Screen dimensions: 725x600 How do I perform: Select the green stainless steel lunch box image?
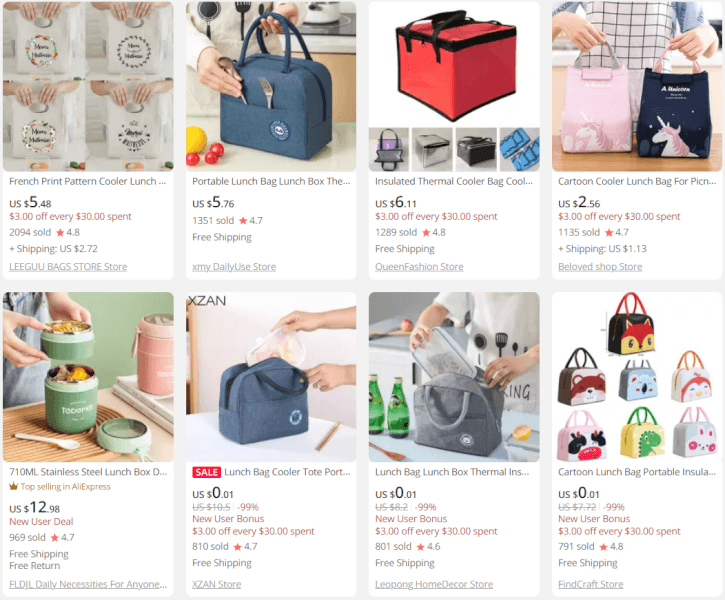(x=88, y=377)
